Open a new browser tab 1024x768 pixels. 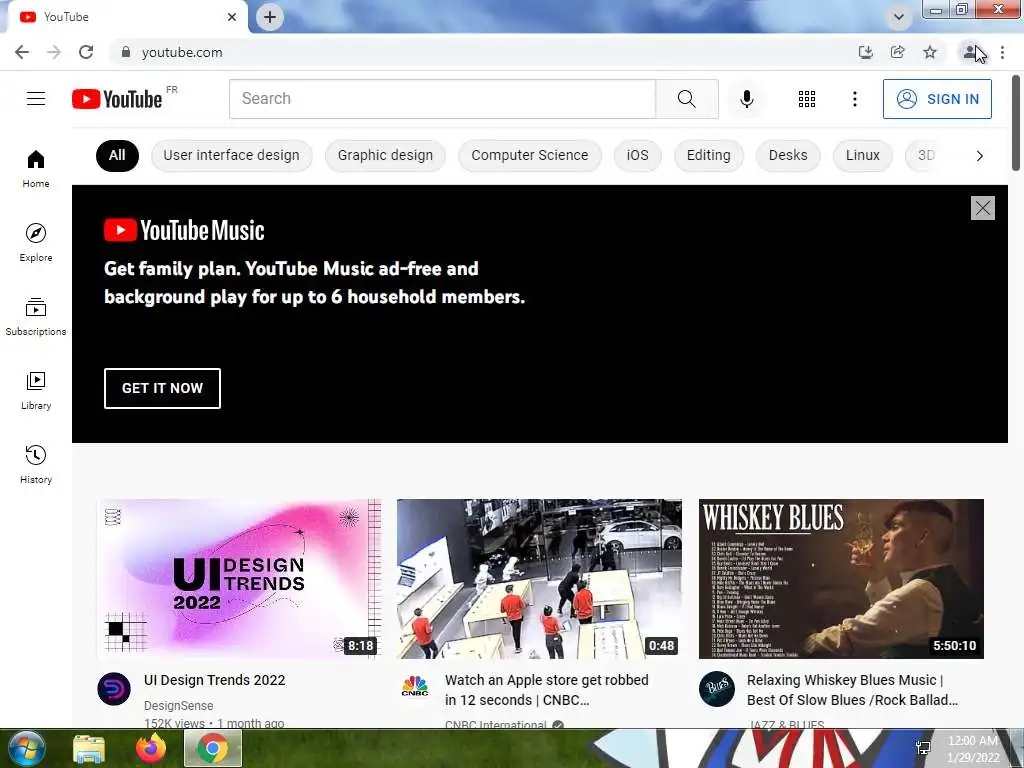[270, 17]
